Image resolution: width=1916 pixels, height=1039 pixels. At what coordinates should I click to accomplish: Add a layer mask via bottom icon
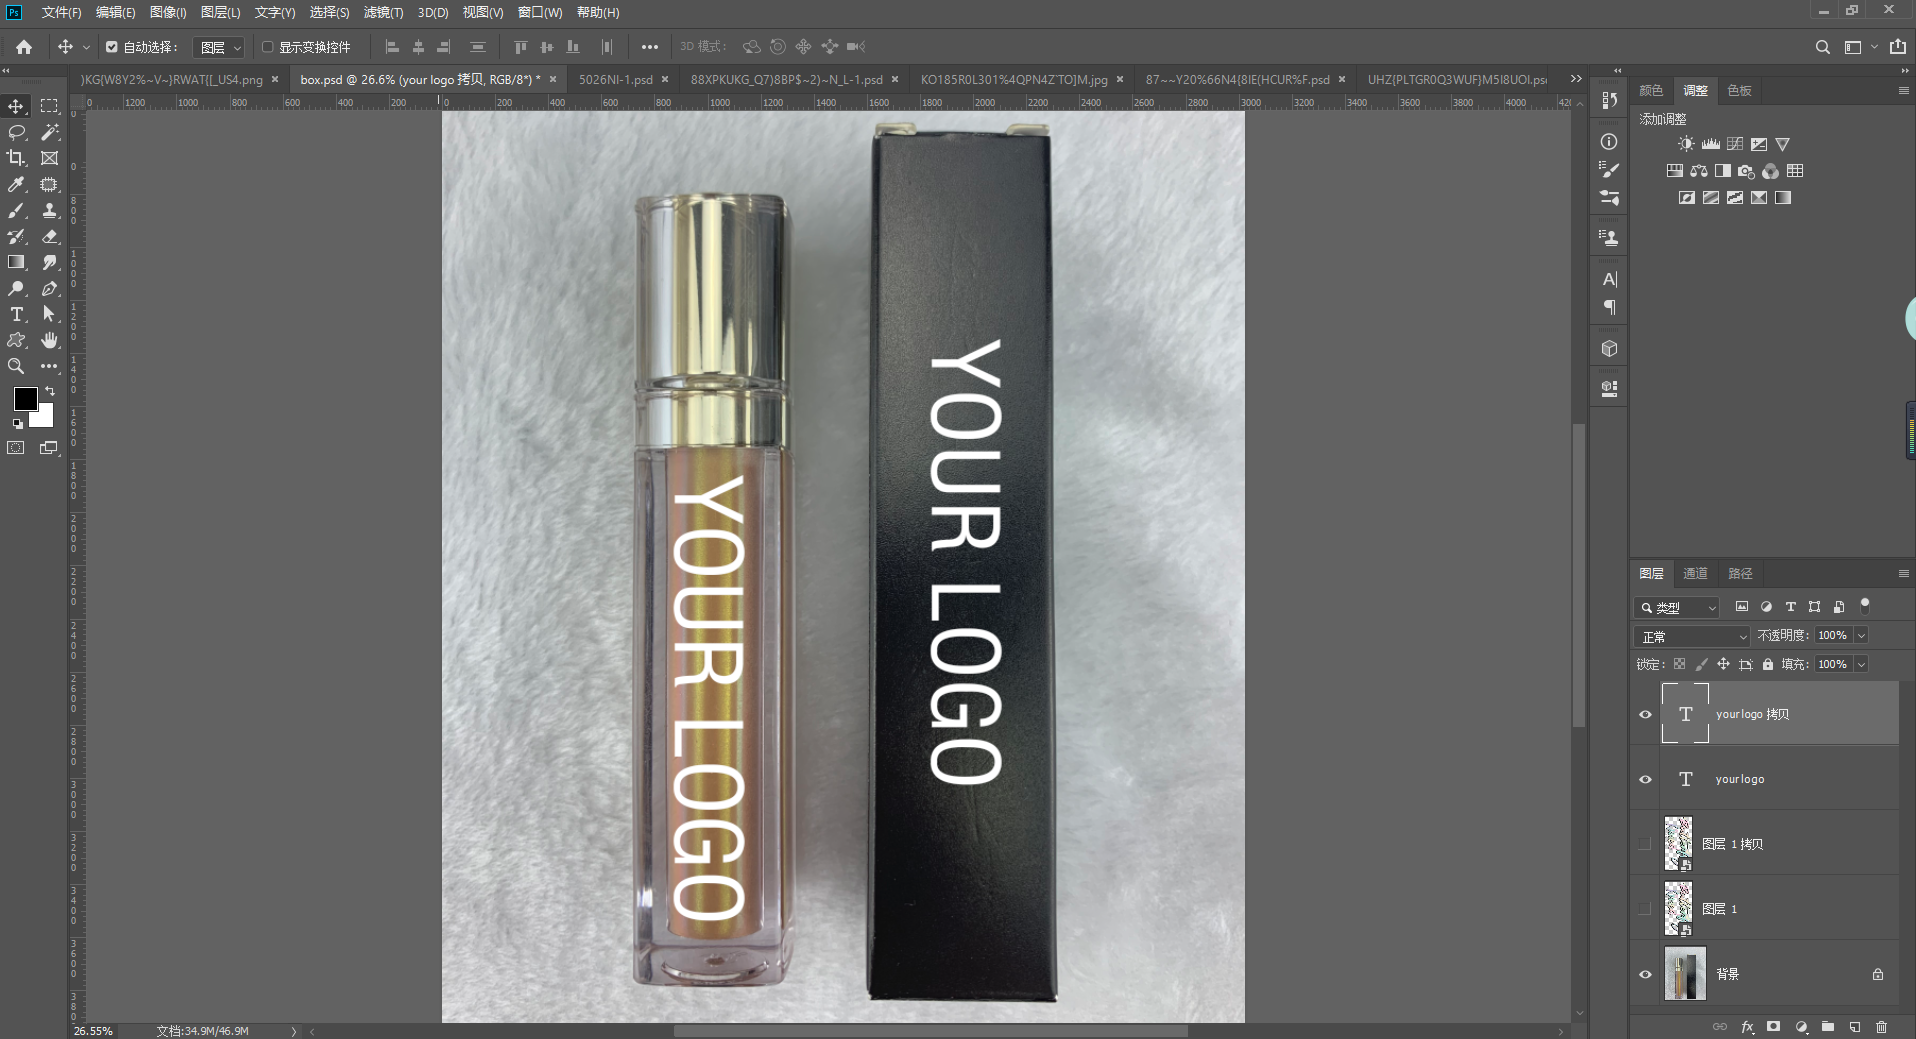pyautogui.click(x=1773, y=1027)
